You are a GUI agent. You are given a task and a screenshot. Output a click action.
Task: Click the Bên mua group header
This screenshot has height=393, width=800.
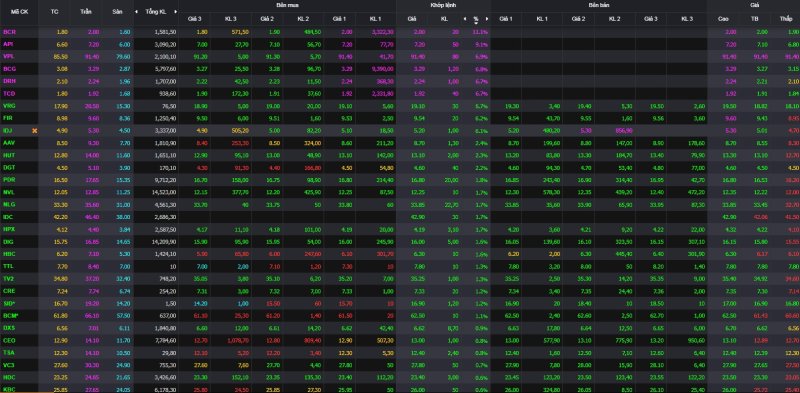(287, 5)
